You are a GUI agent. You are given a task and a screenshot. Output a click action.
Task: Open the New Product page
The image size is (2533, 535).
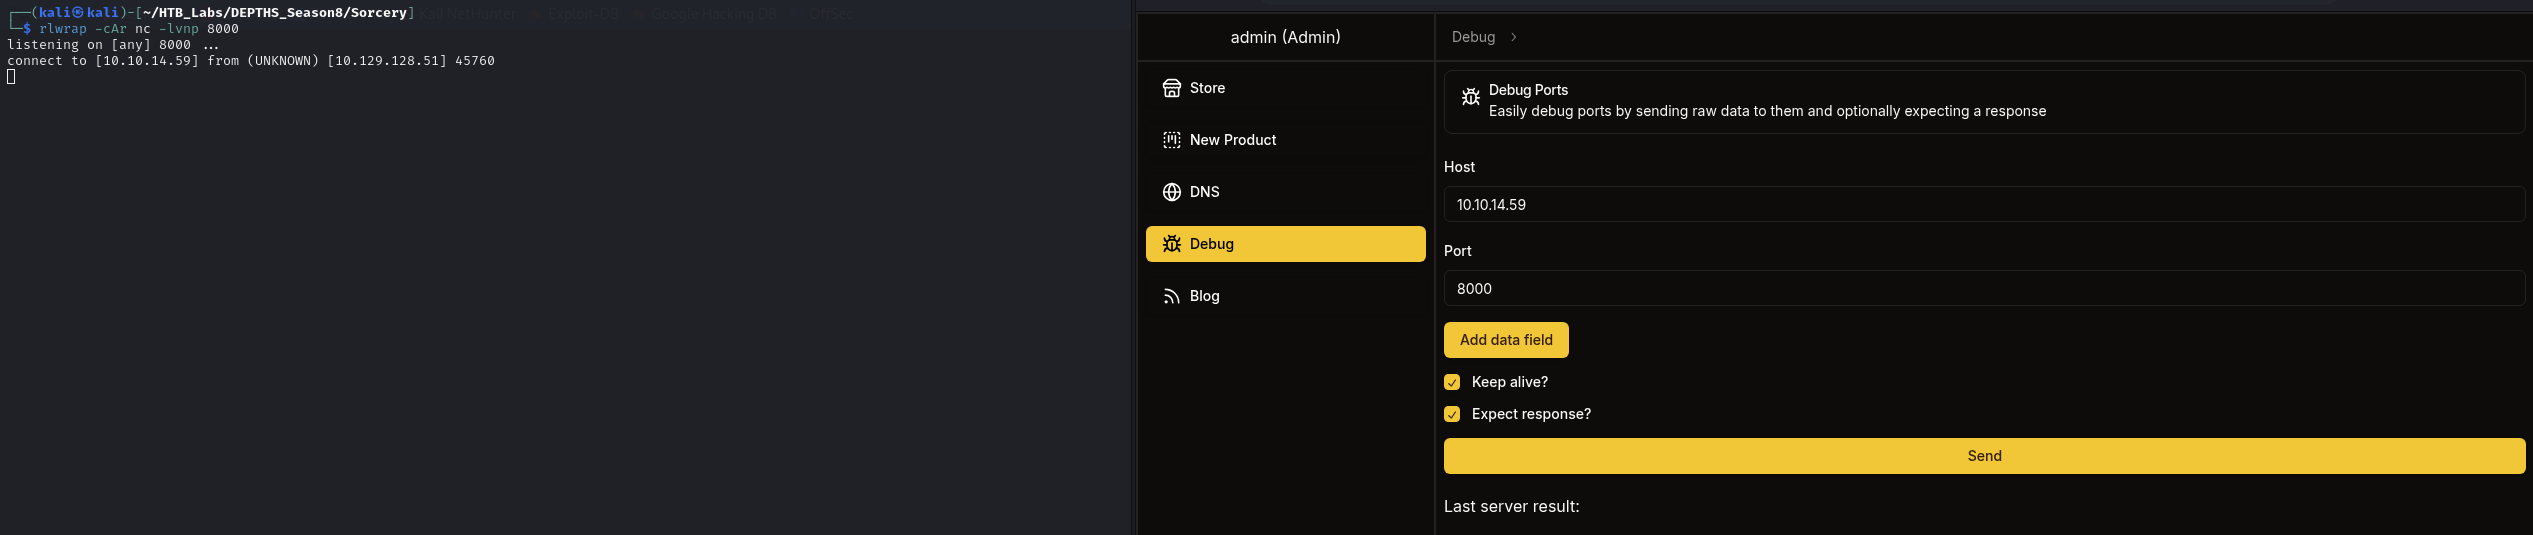1285,140
